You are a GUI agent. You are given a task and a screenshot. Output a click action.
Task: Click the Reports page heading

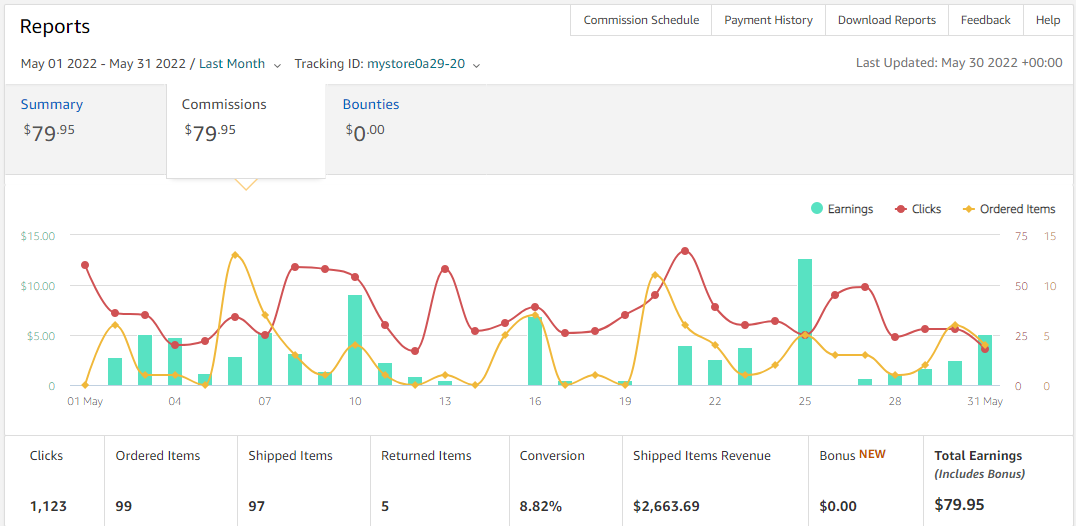click(55, 27)
